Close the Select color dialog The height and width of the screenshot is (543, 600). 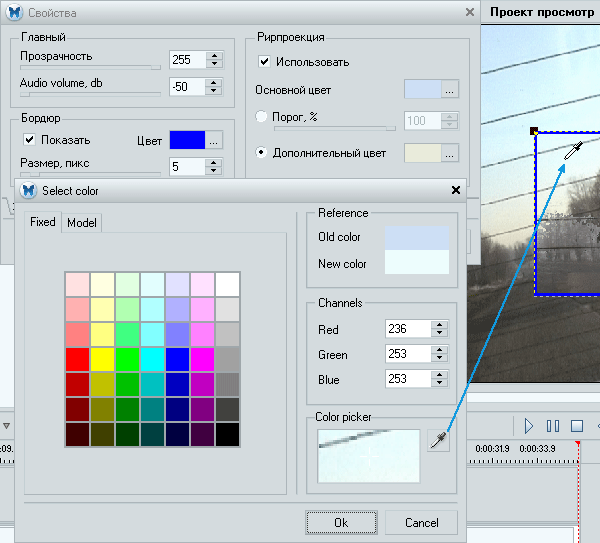pyautogui.click(x=455, y=190)
